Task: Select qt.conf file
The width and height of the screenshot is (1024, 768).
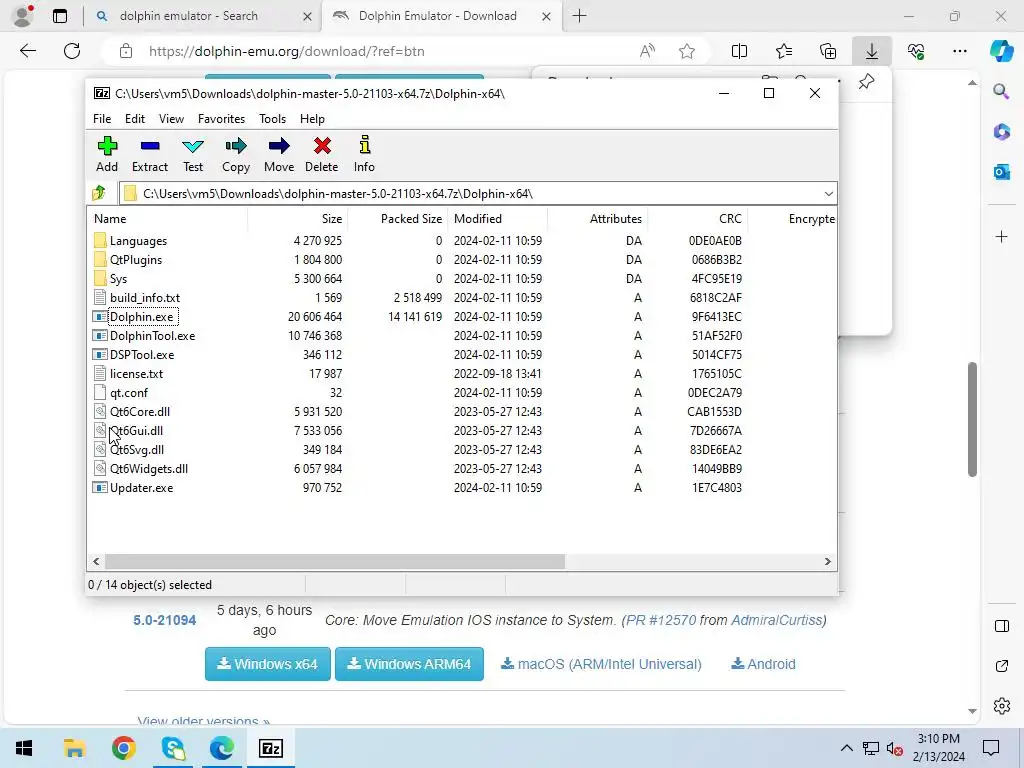Action: (129, 392)
